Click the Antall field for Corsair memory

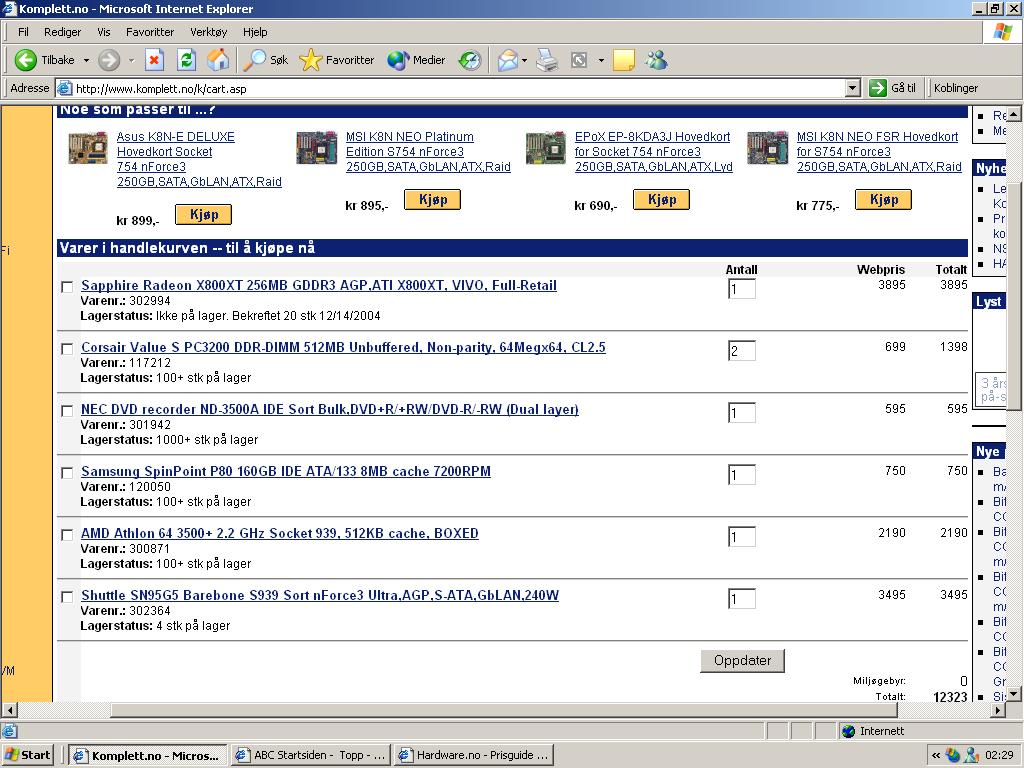coord(742,351)
